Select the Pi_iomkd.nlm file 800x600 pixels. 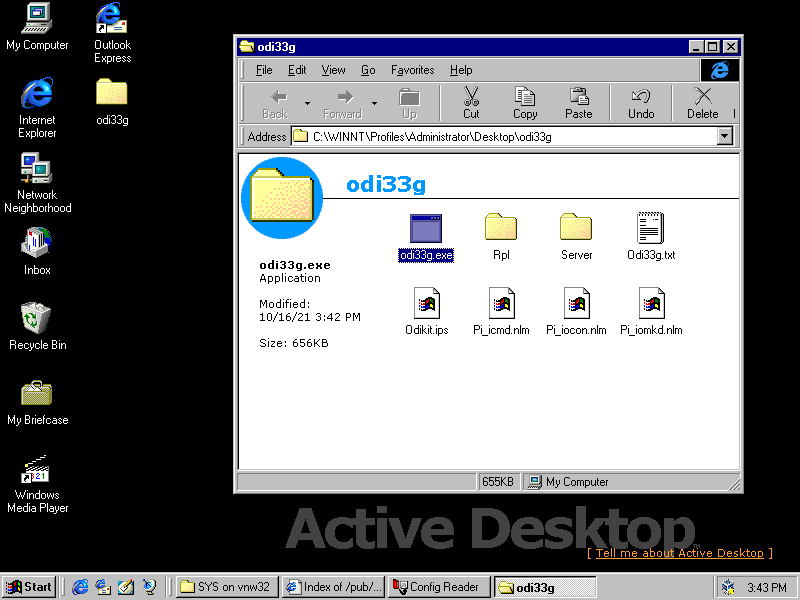[651, 312]
